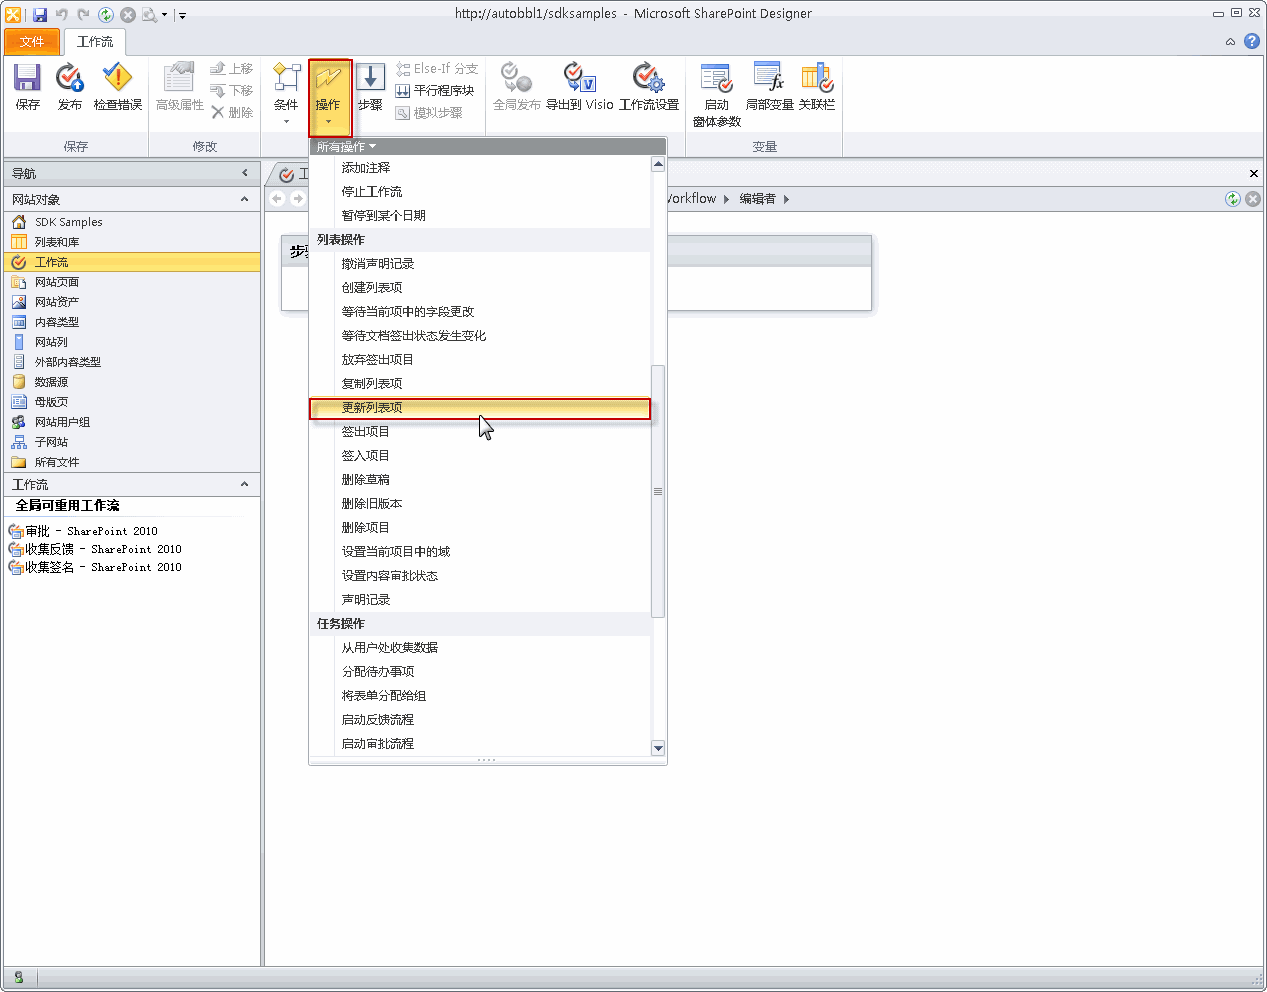This screenshot has width=1267, height=992.
Task: Open the 文件 (File) tab
Action: coord(32,42)
